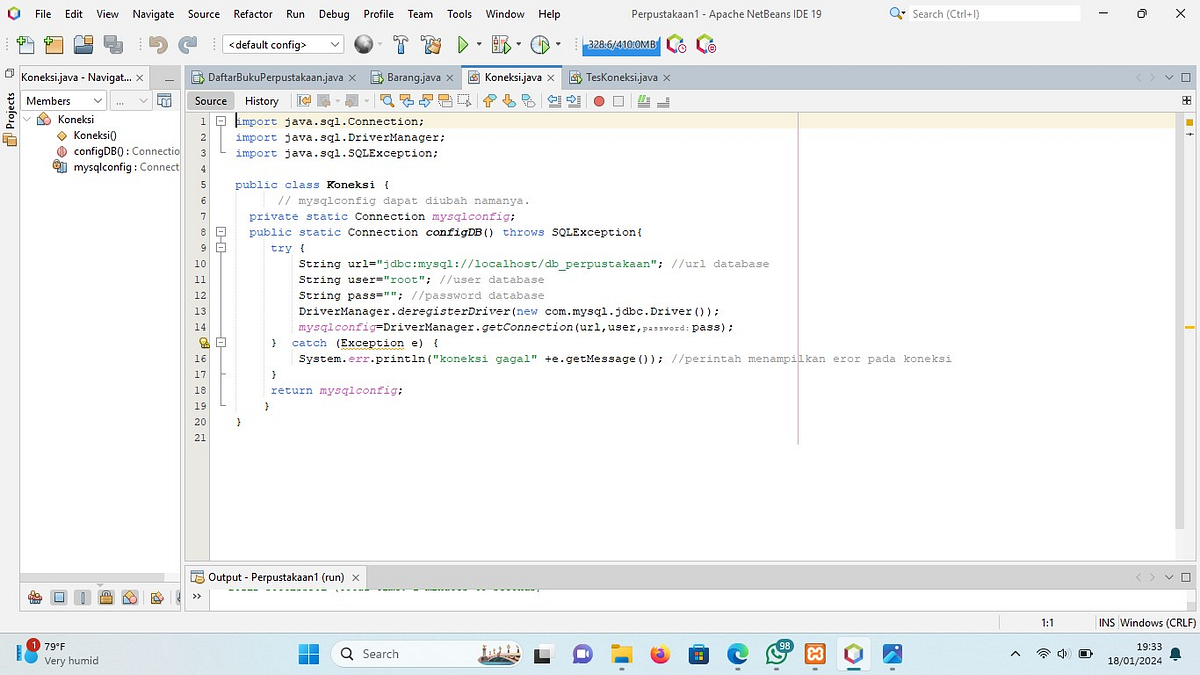The width and height of the screenshot is (1200, 675).
Task: Open the Run project dropdown arrow
Action: (479, 44)
